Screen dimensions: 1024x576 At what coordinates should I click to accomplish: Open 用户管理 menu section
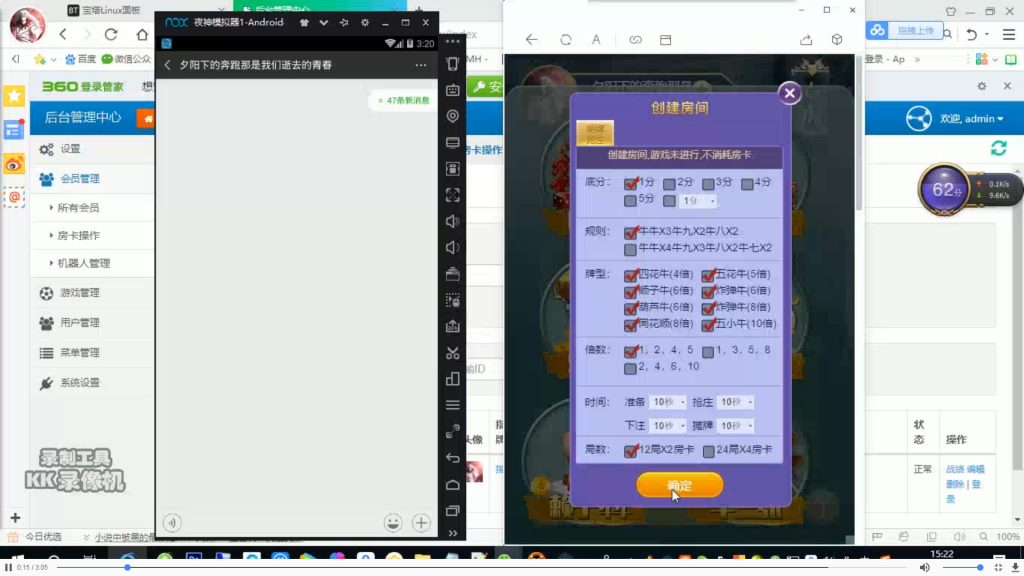tap(80, 323)
